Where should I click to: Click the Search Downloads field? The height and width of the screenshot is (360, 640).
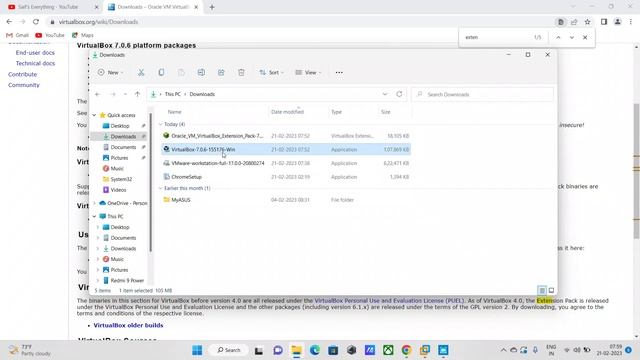482,94
